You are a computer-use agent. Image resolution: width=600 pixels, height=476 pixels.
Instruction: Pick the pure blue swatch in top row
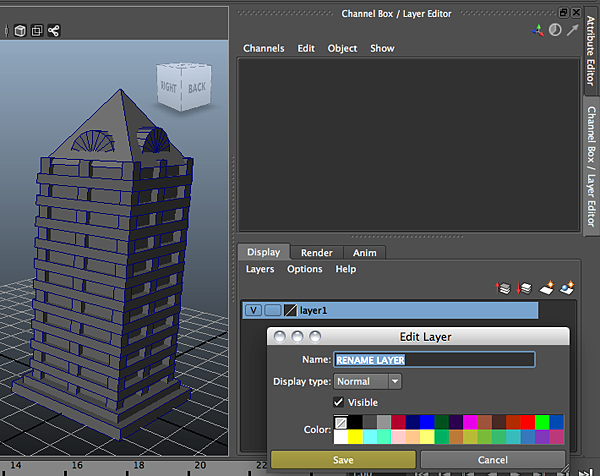coord(427,422)
